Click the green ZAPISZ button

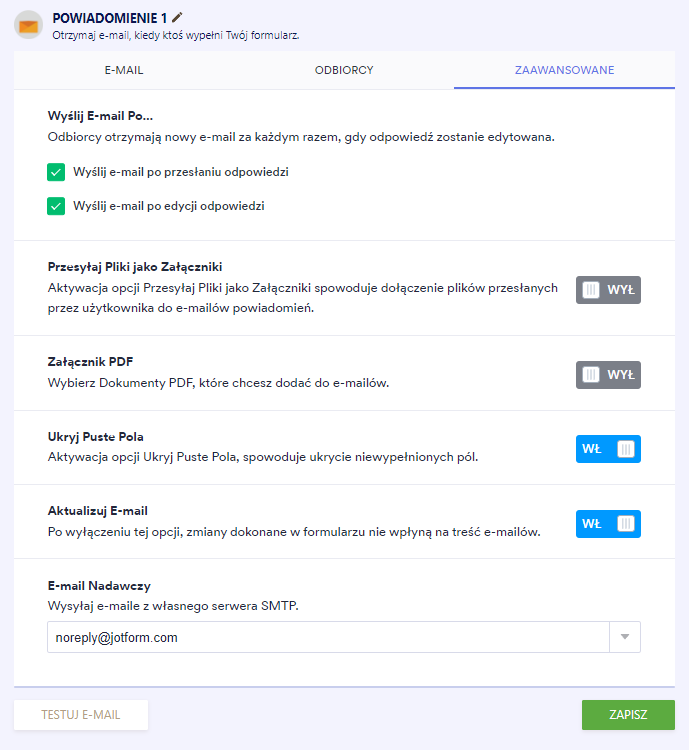click(x=628, y=715)
